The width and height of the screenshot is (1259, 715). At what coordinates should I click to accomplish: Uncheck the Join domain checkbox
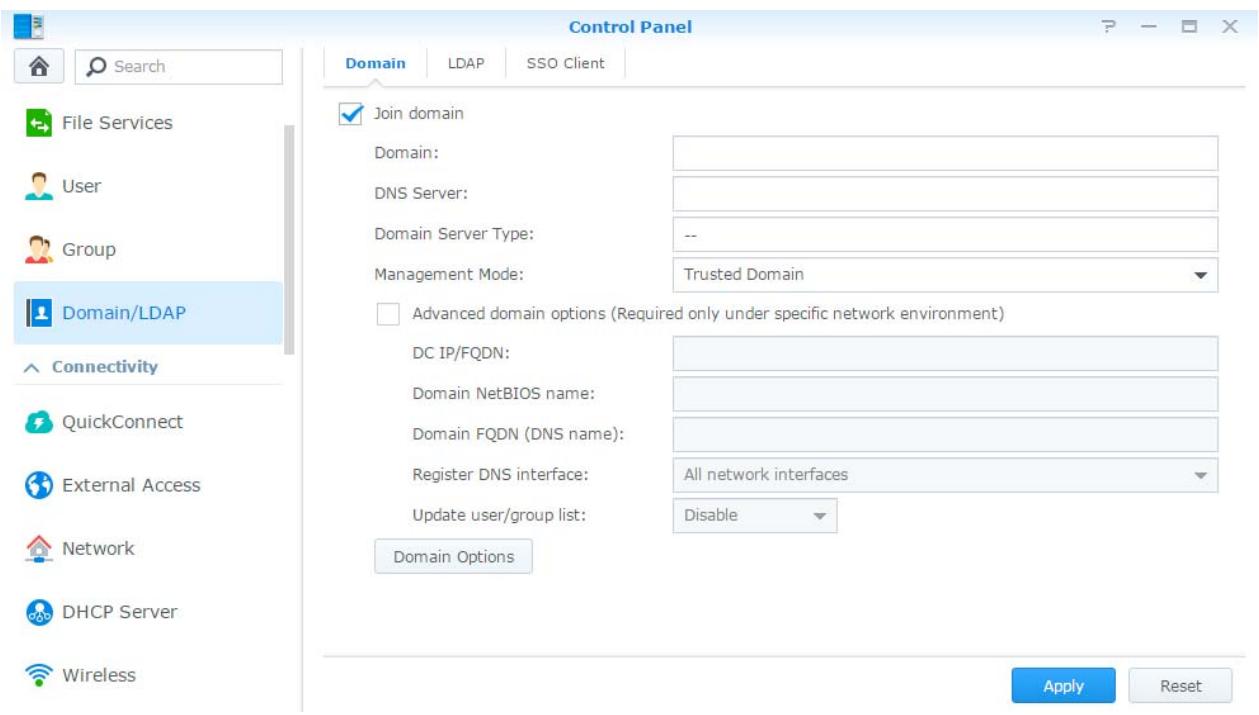pyautogui.click(x=351, y=113)
